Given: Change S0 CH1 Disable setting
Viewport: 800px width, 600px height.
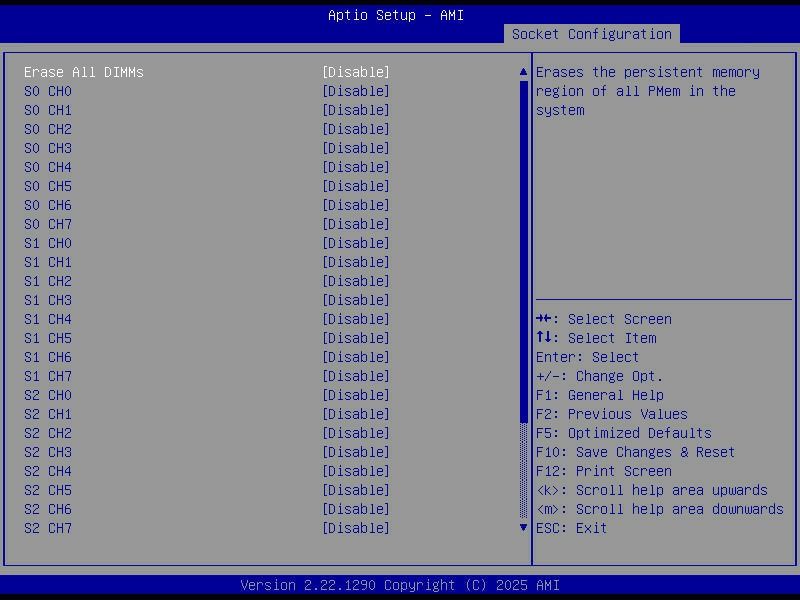Looking at the screenshot, I should (356, 110).
